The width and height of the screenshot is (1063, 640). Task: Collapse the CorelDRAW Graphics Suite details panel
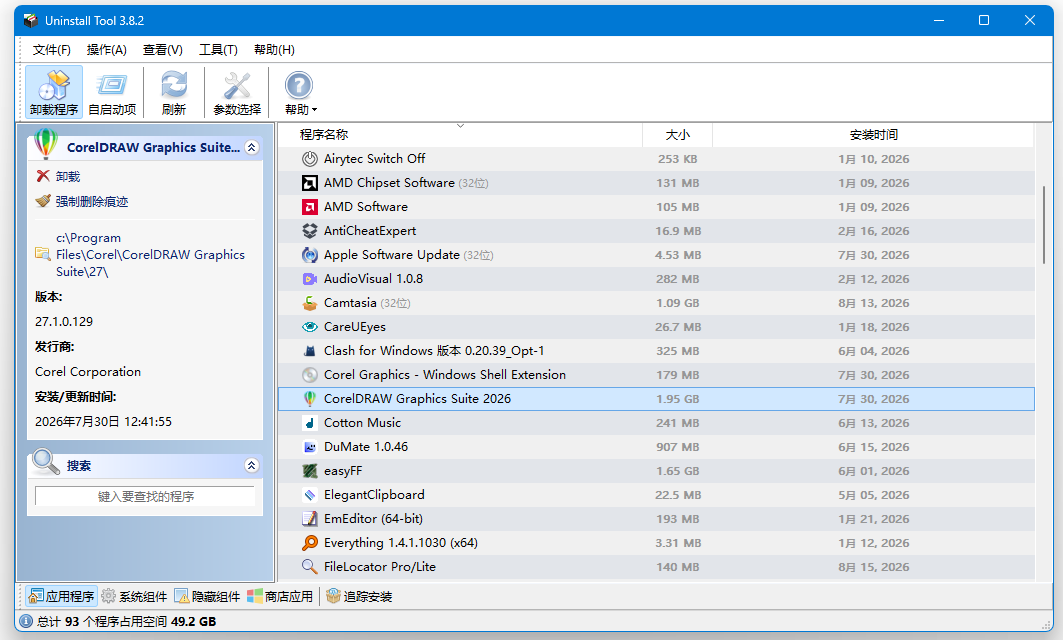coord(252,147)
